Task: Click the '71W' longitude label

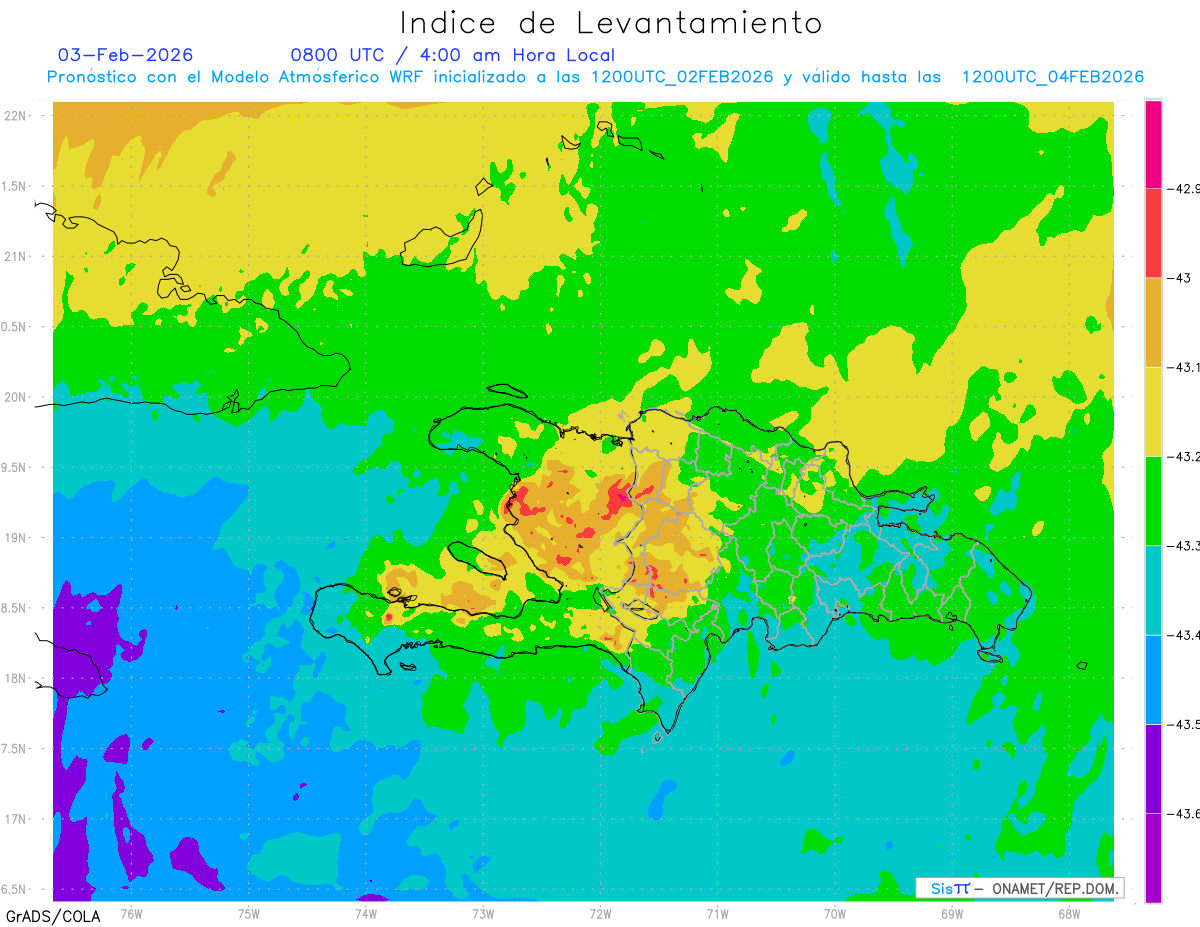Action: coord(717,914)
